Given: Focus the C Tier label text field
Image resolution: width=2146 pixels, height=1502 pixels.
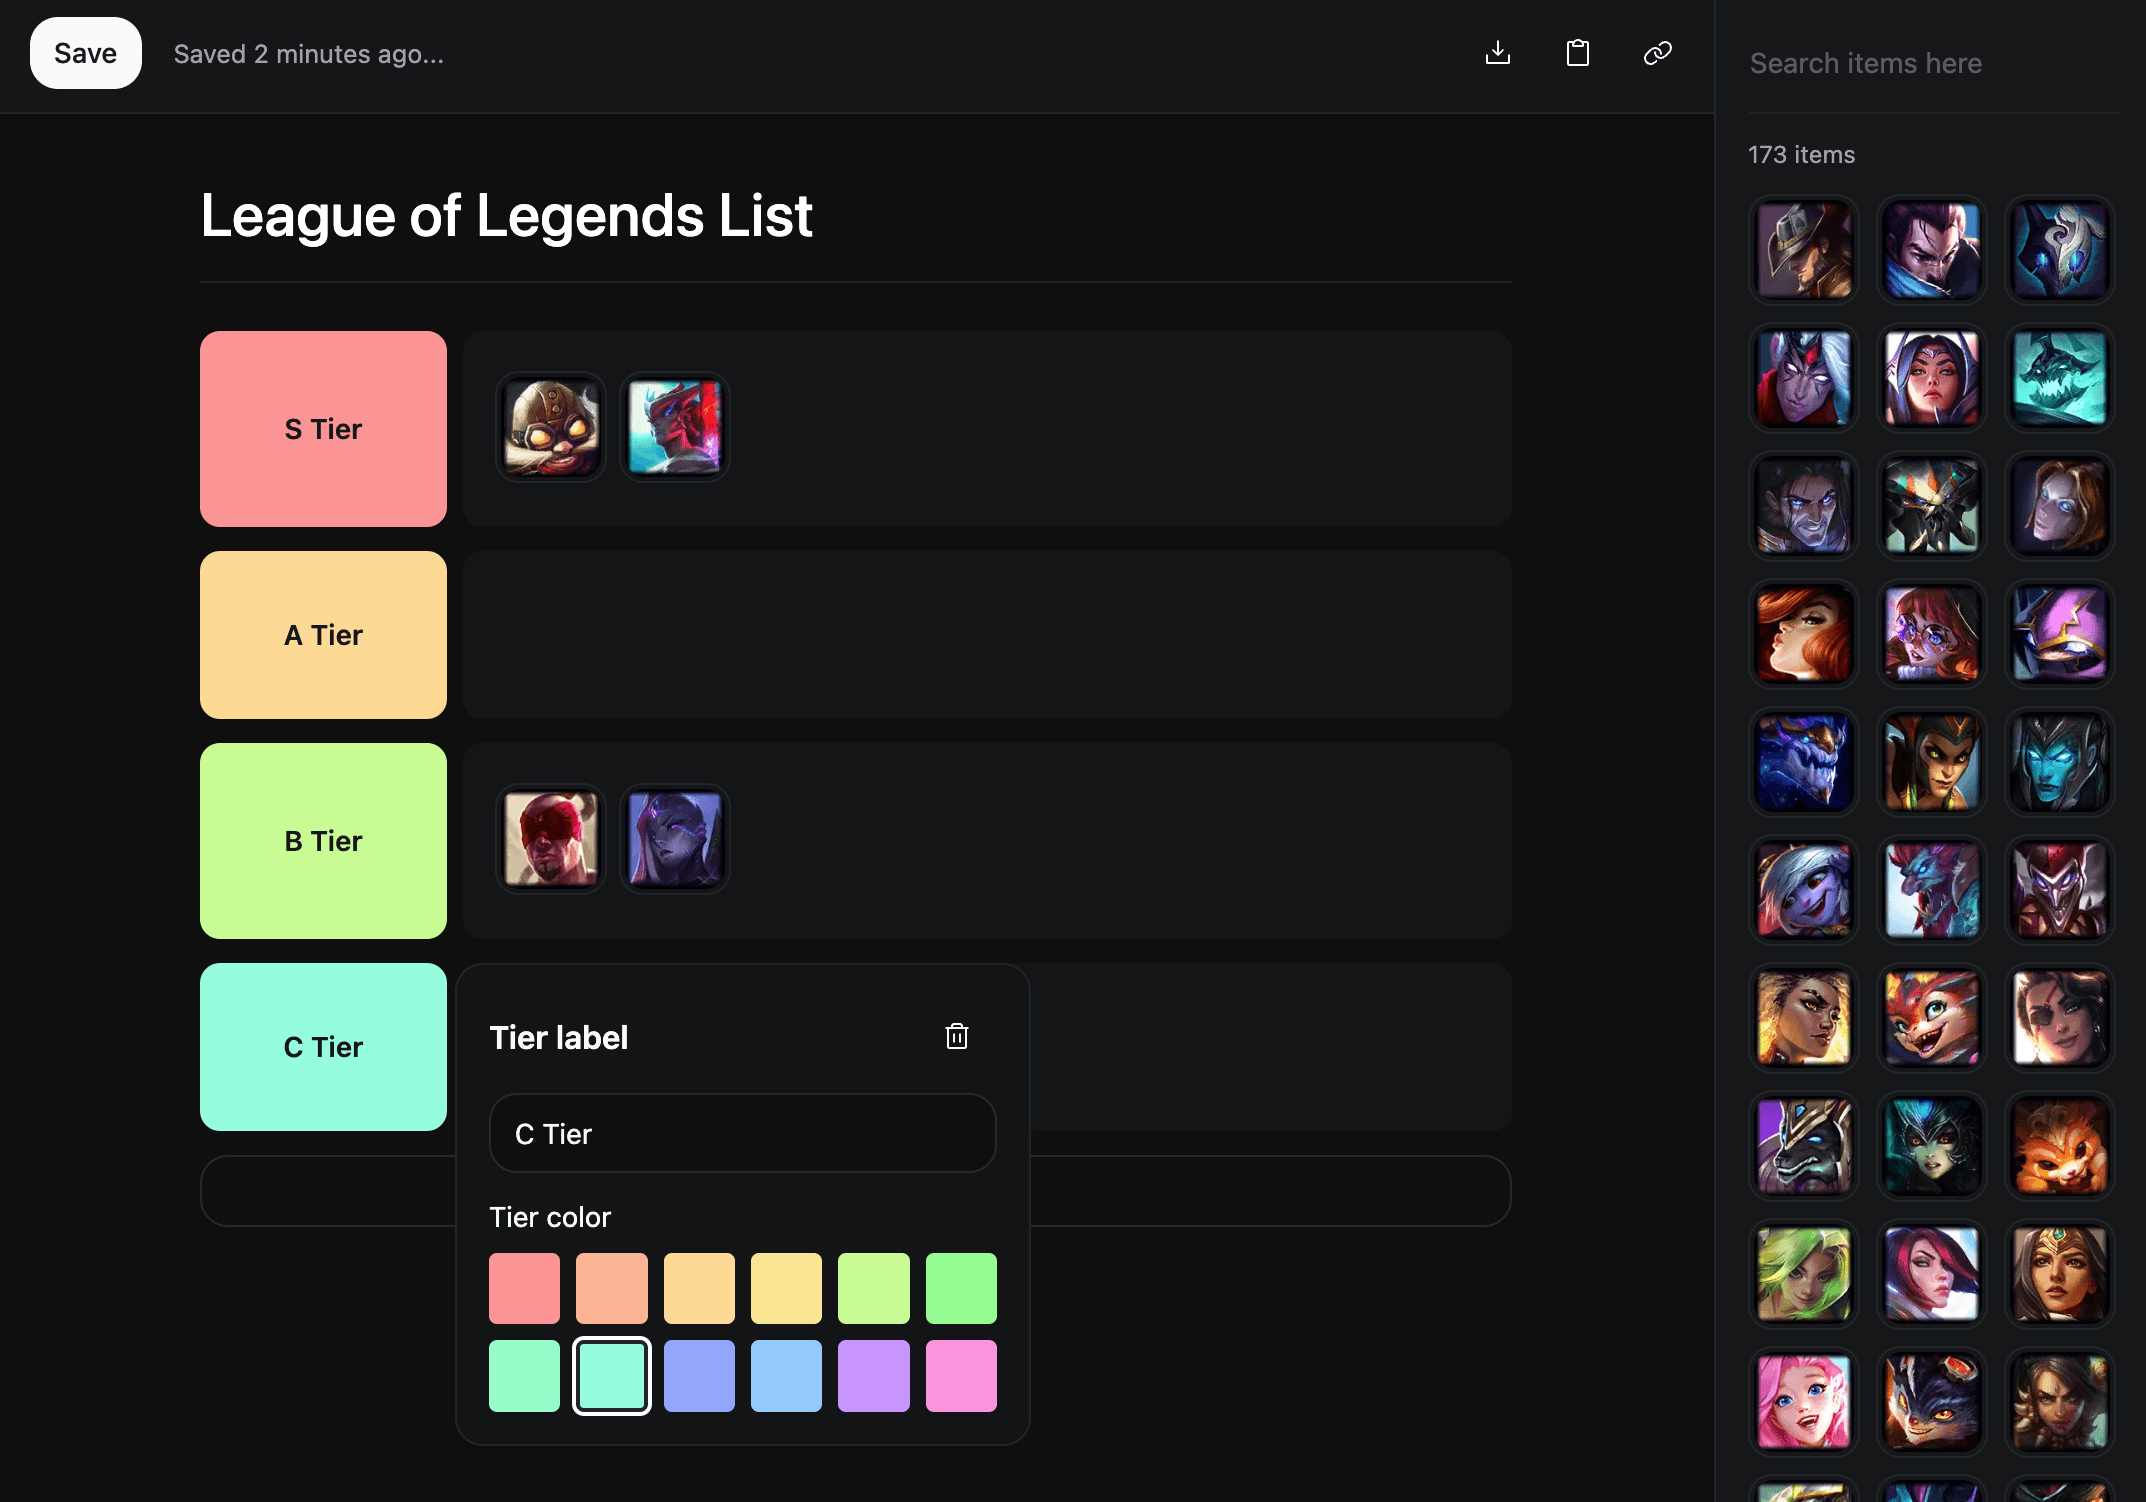Looking at the screenshot, I should [742, 1133].
